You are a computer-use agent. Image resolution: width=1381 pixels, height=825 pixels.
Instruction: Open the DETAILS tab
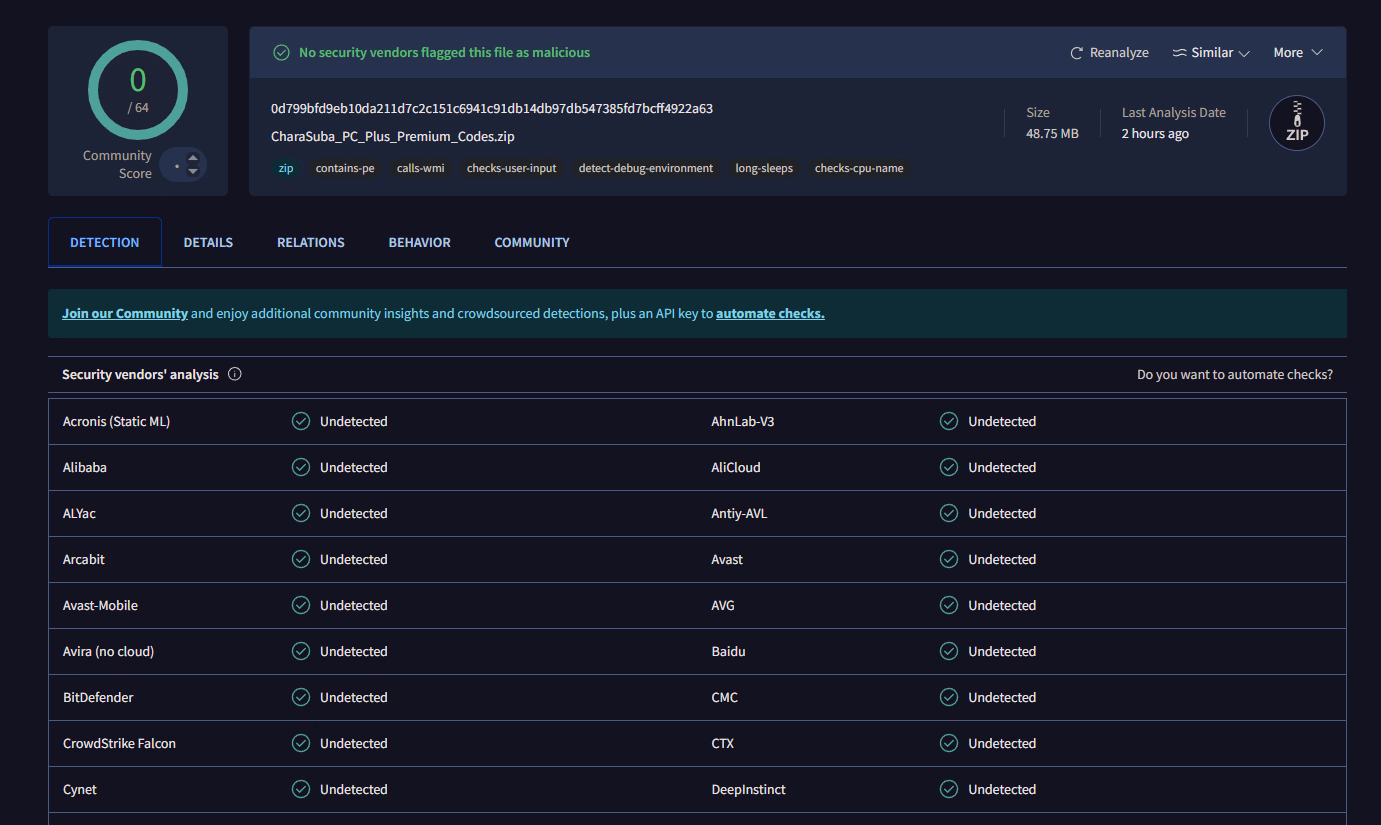tap(208, 242)
